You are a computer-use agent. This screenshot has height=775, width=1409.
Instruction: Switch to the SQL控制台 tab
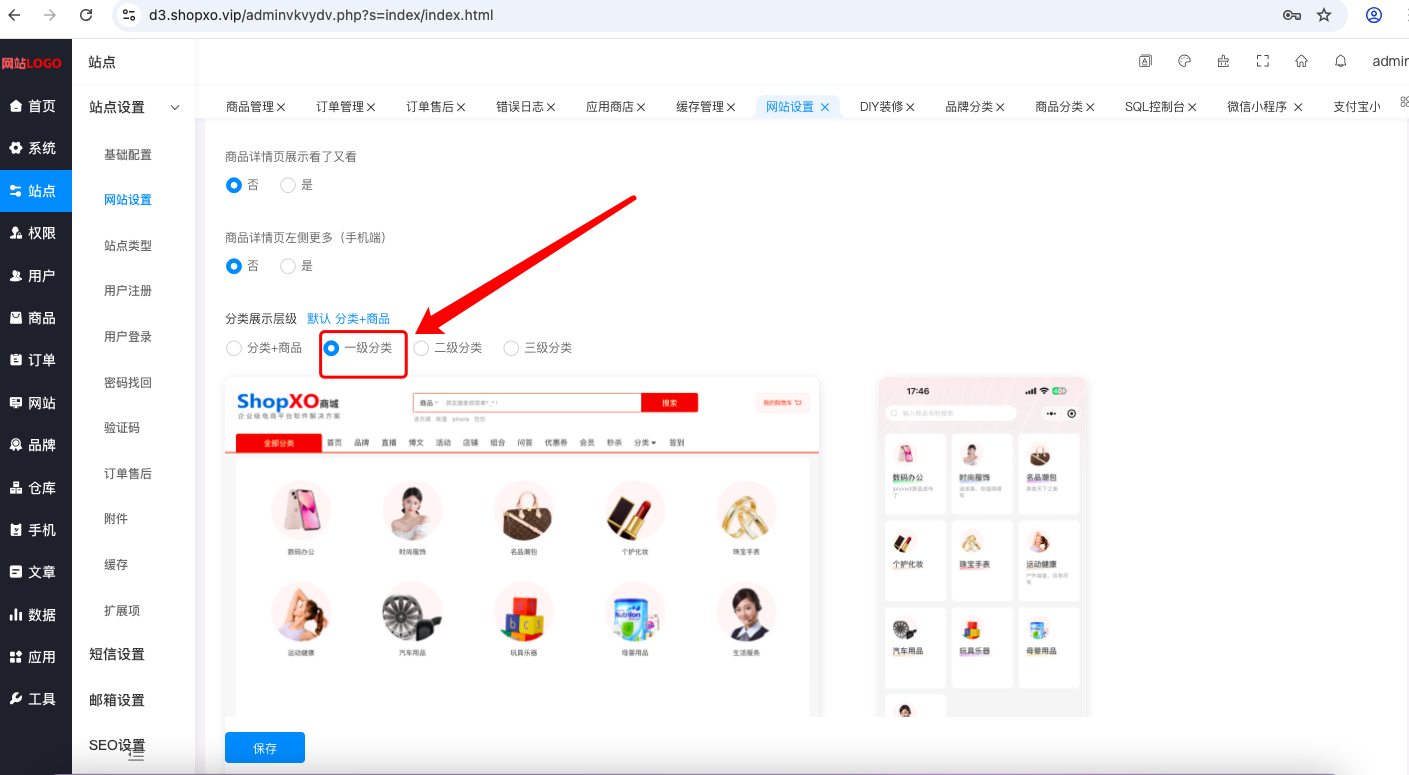[1155, 106]
